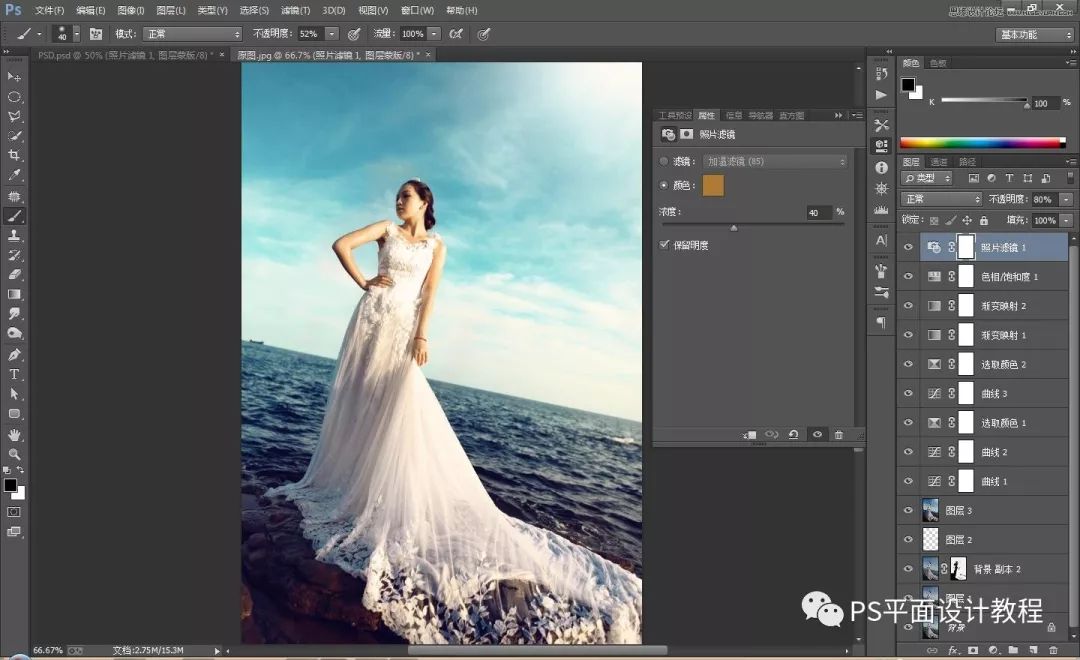Screen dimensions: 1080x660
Task: Expand the 基本功能 workspace switcher
Action: [1034, 34]
